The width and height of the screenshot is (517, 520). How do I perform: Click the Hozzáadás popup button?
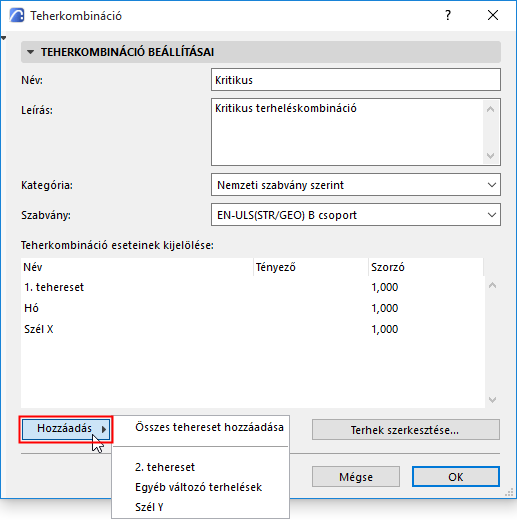[66, 429]
